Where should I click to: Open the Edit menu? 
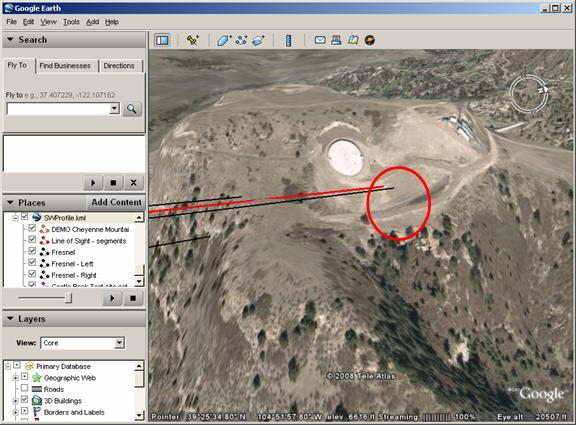[28, 22]
